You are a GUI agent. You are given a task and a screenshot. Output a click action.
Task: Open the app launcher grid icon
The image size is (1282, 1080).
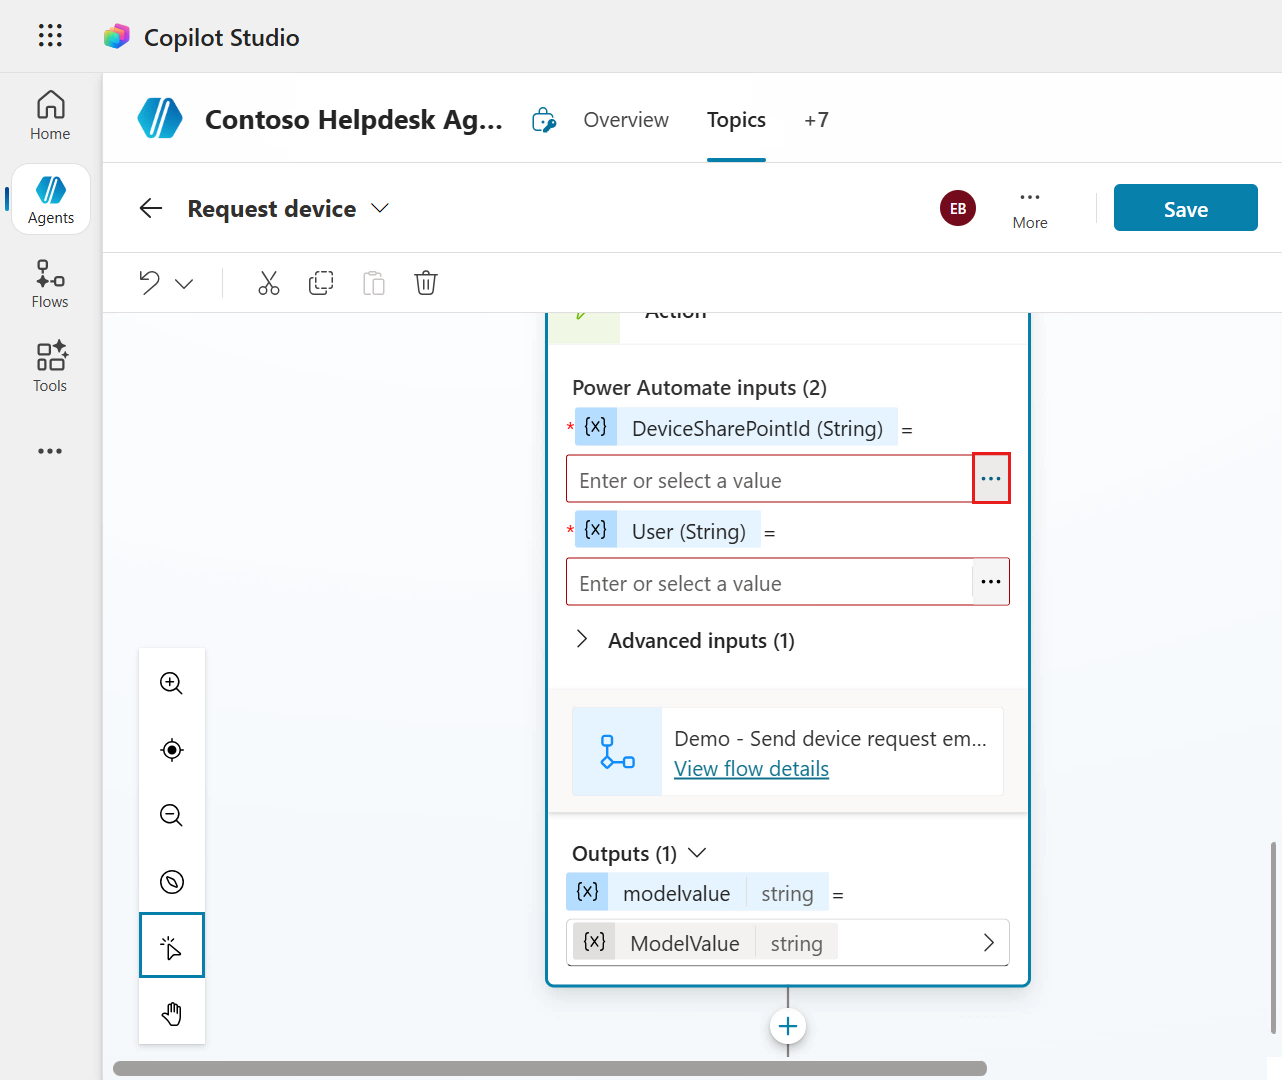[x=50, y=36]
